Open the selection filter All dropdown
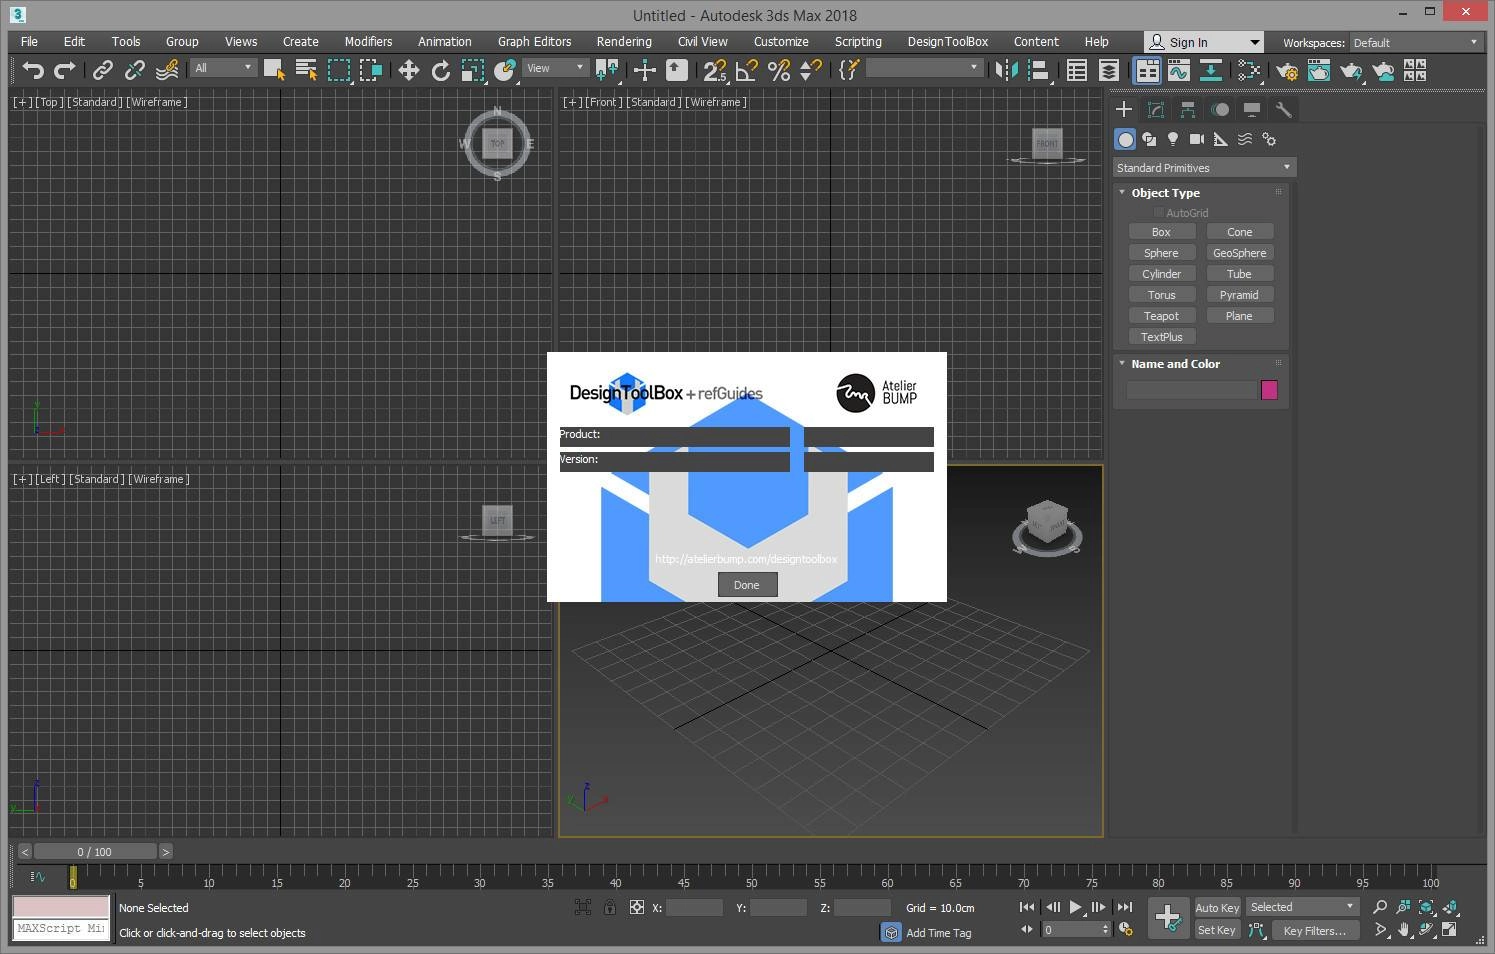1495x954 pixels. [223, 68]
